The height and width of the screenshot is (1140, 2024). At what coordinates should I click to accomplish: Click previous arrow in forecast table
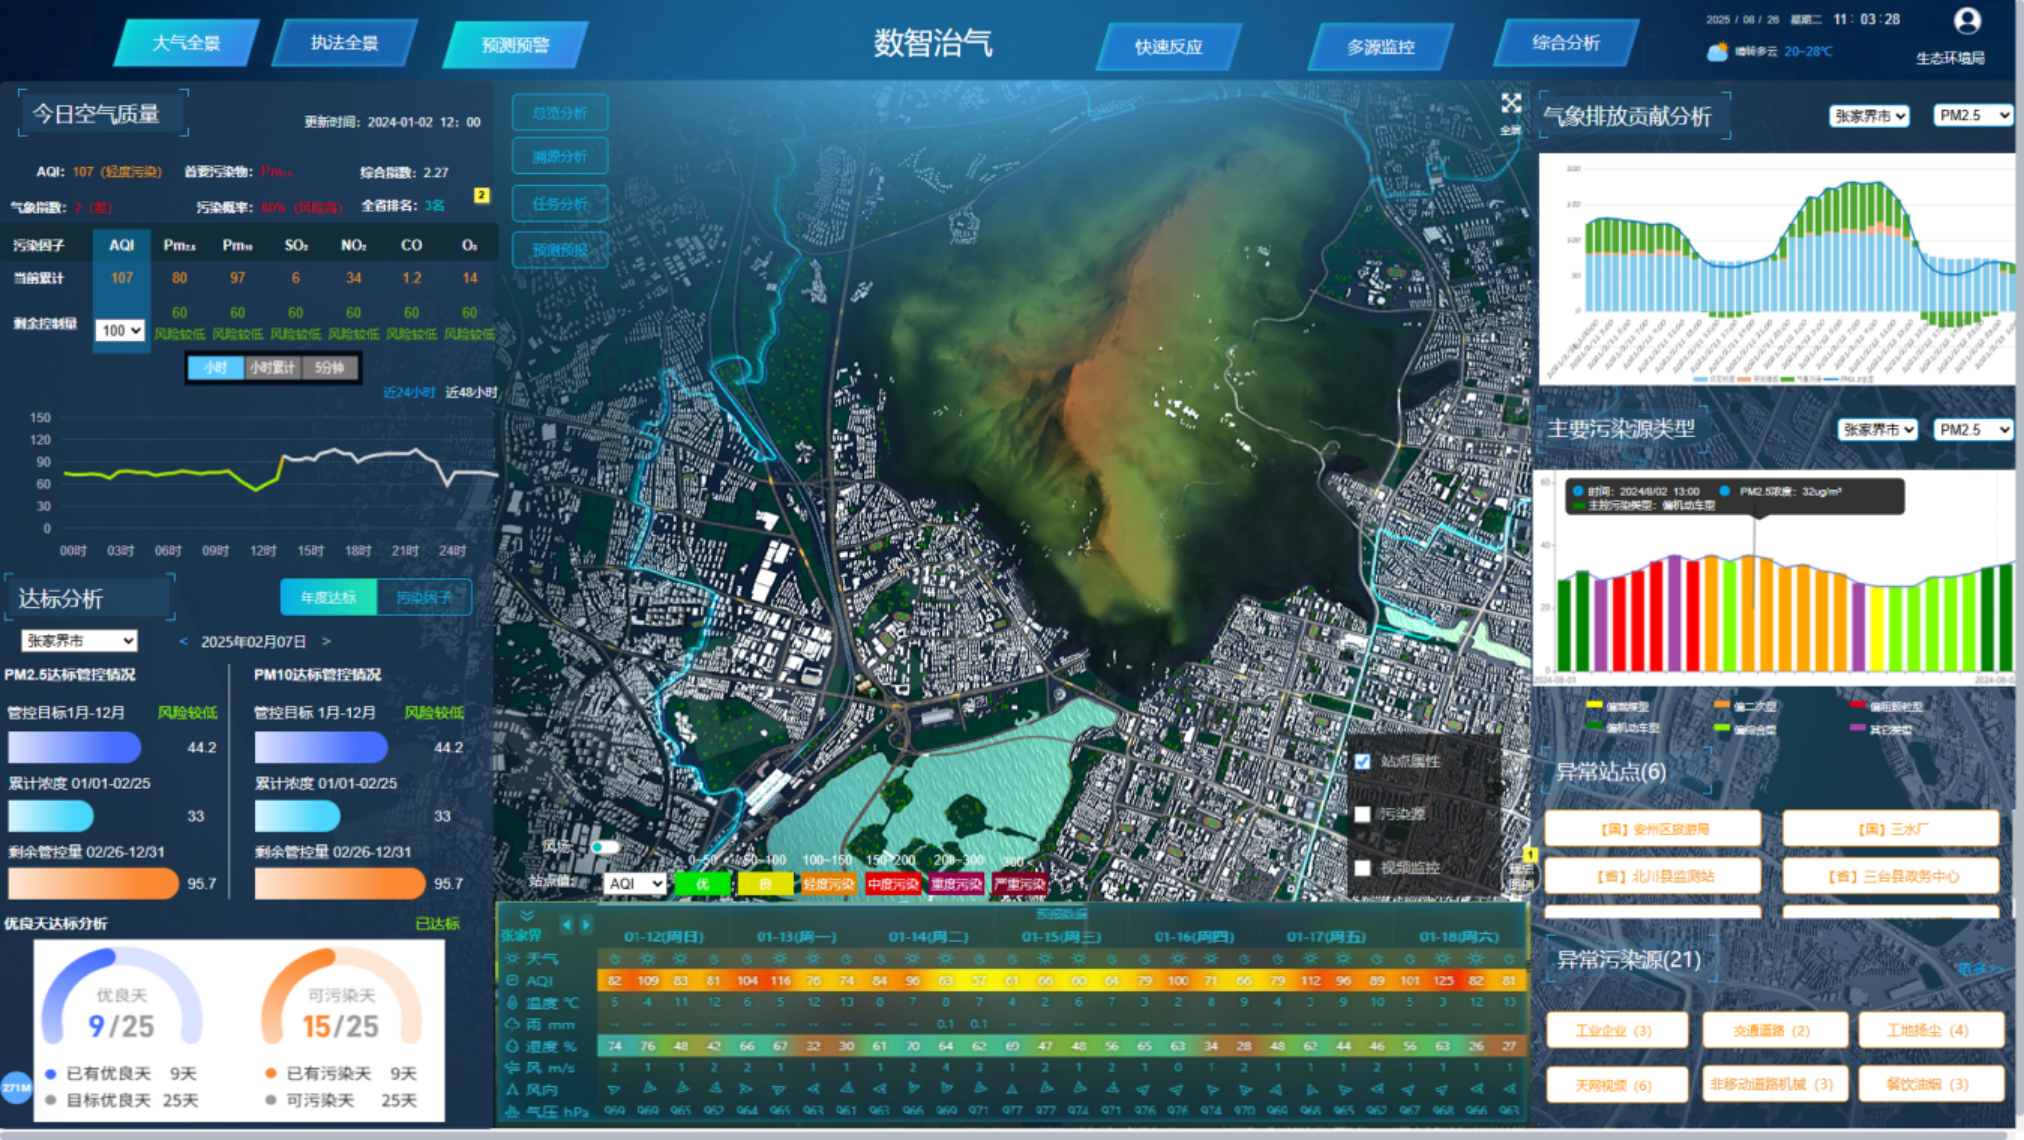point(567,925)
